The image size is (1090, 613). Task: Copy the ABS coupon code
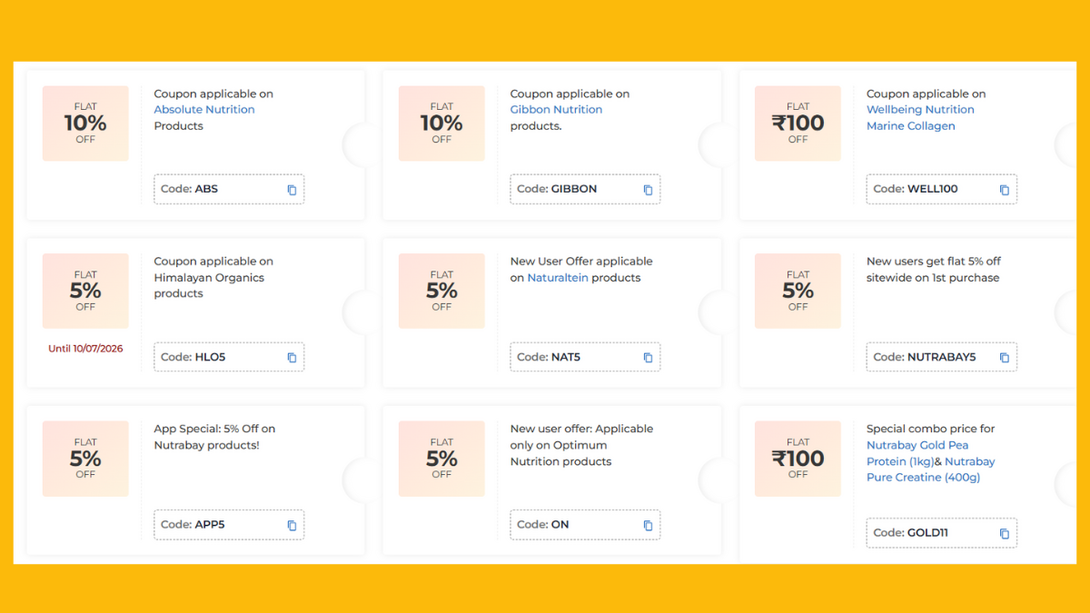click(292, 190)
